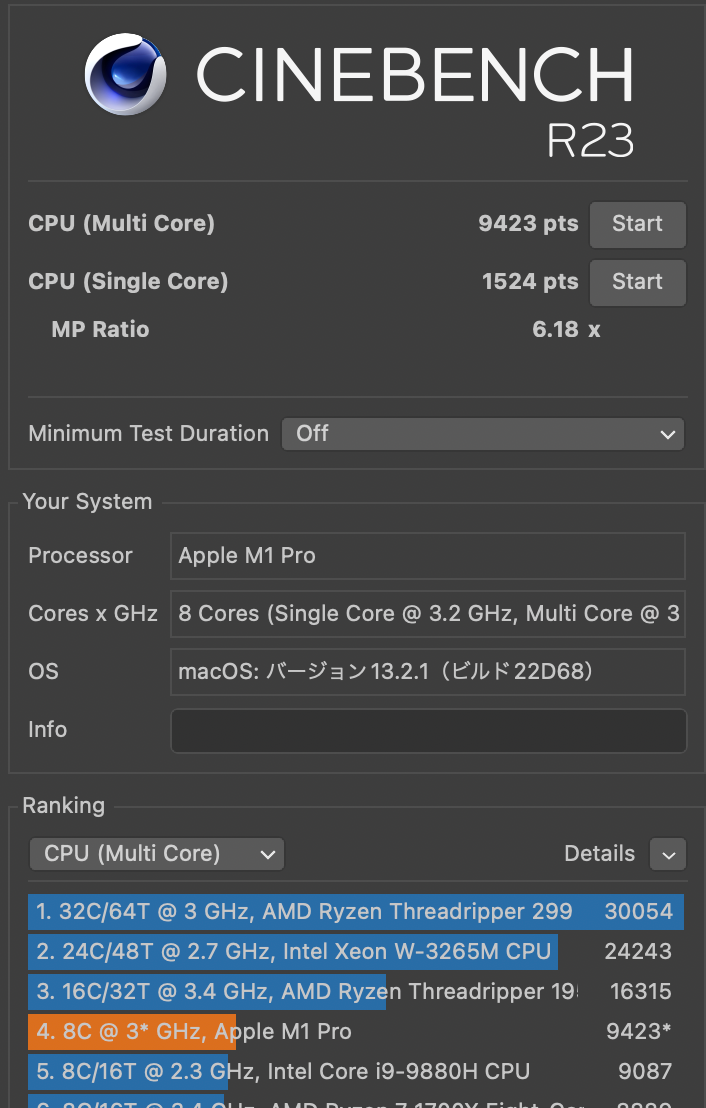This screenshot has width=706, height=1108.
Task: Click the empty Info field
Action: tap(428, 730)
